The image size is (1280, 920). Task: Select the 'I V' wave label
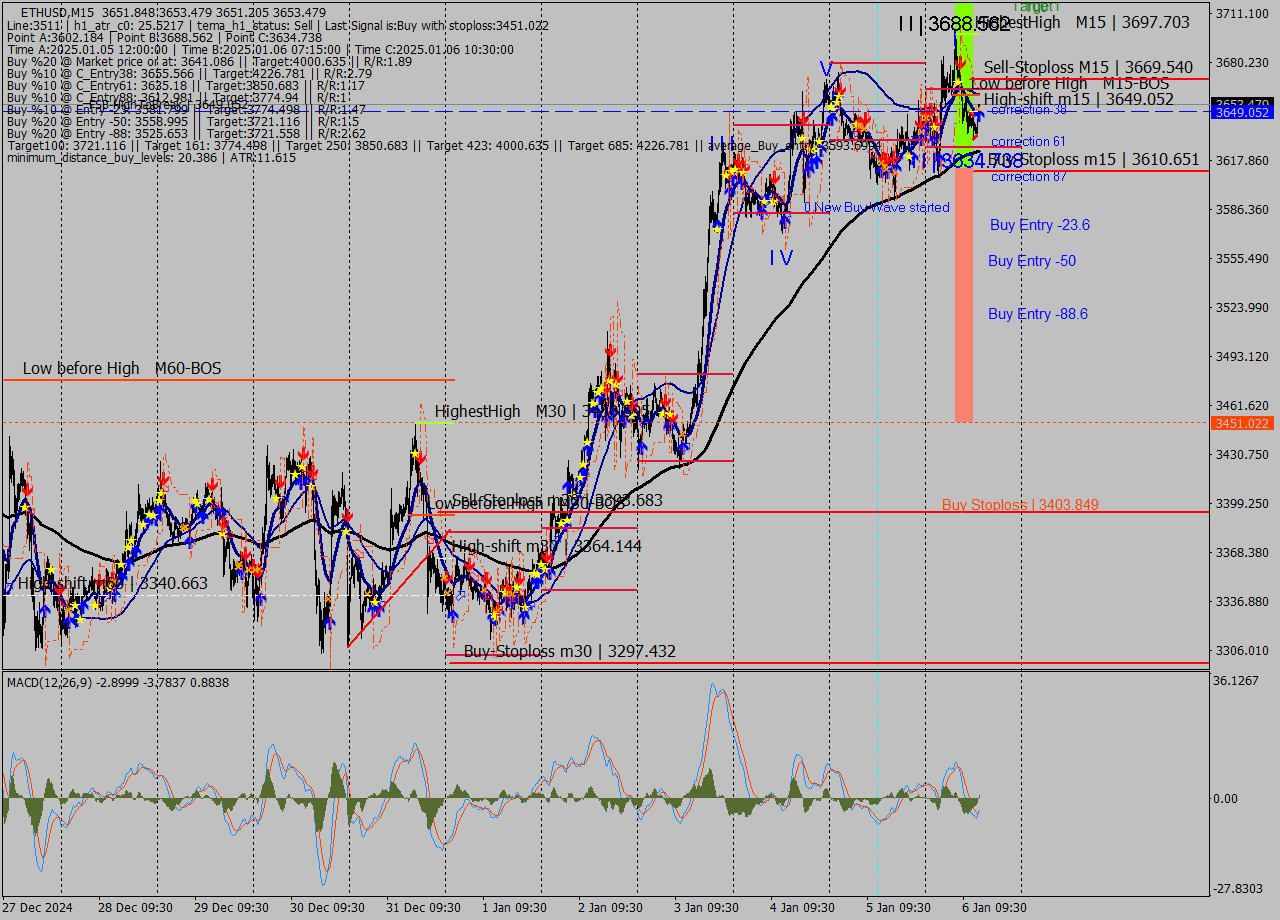(x=781, y=258)
